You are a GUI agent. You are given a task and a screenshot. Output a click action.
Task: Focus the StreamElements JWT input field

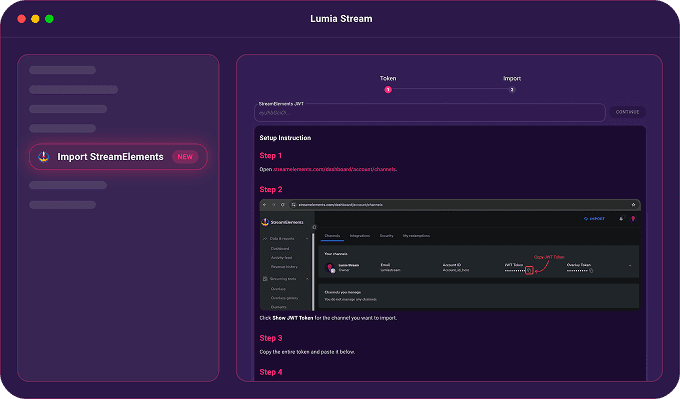click(429, 112)
